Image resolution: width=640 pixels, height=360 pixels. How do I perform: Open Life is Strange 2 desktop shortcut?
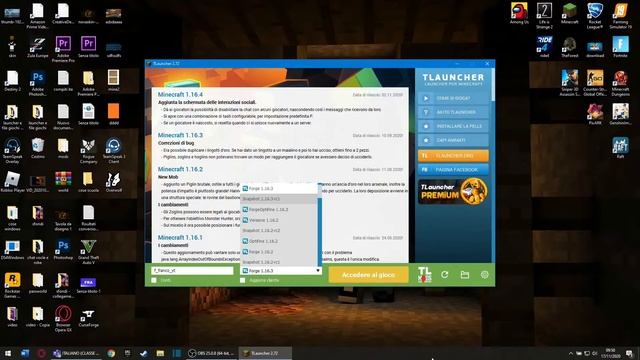point(544,16)
